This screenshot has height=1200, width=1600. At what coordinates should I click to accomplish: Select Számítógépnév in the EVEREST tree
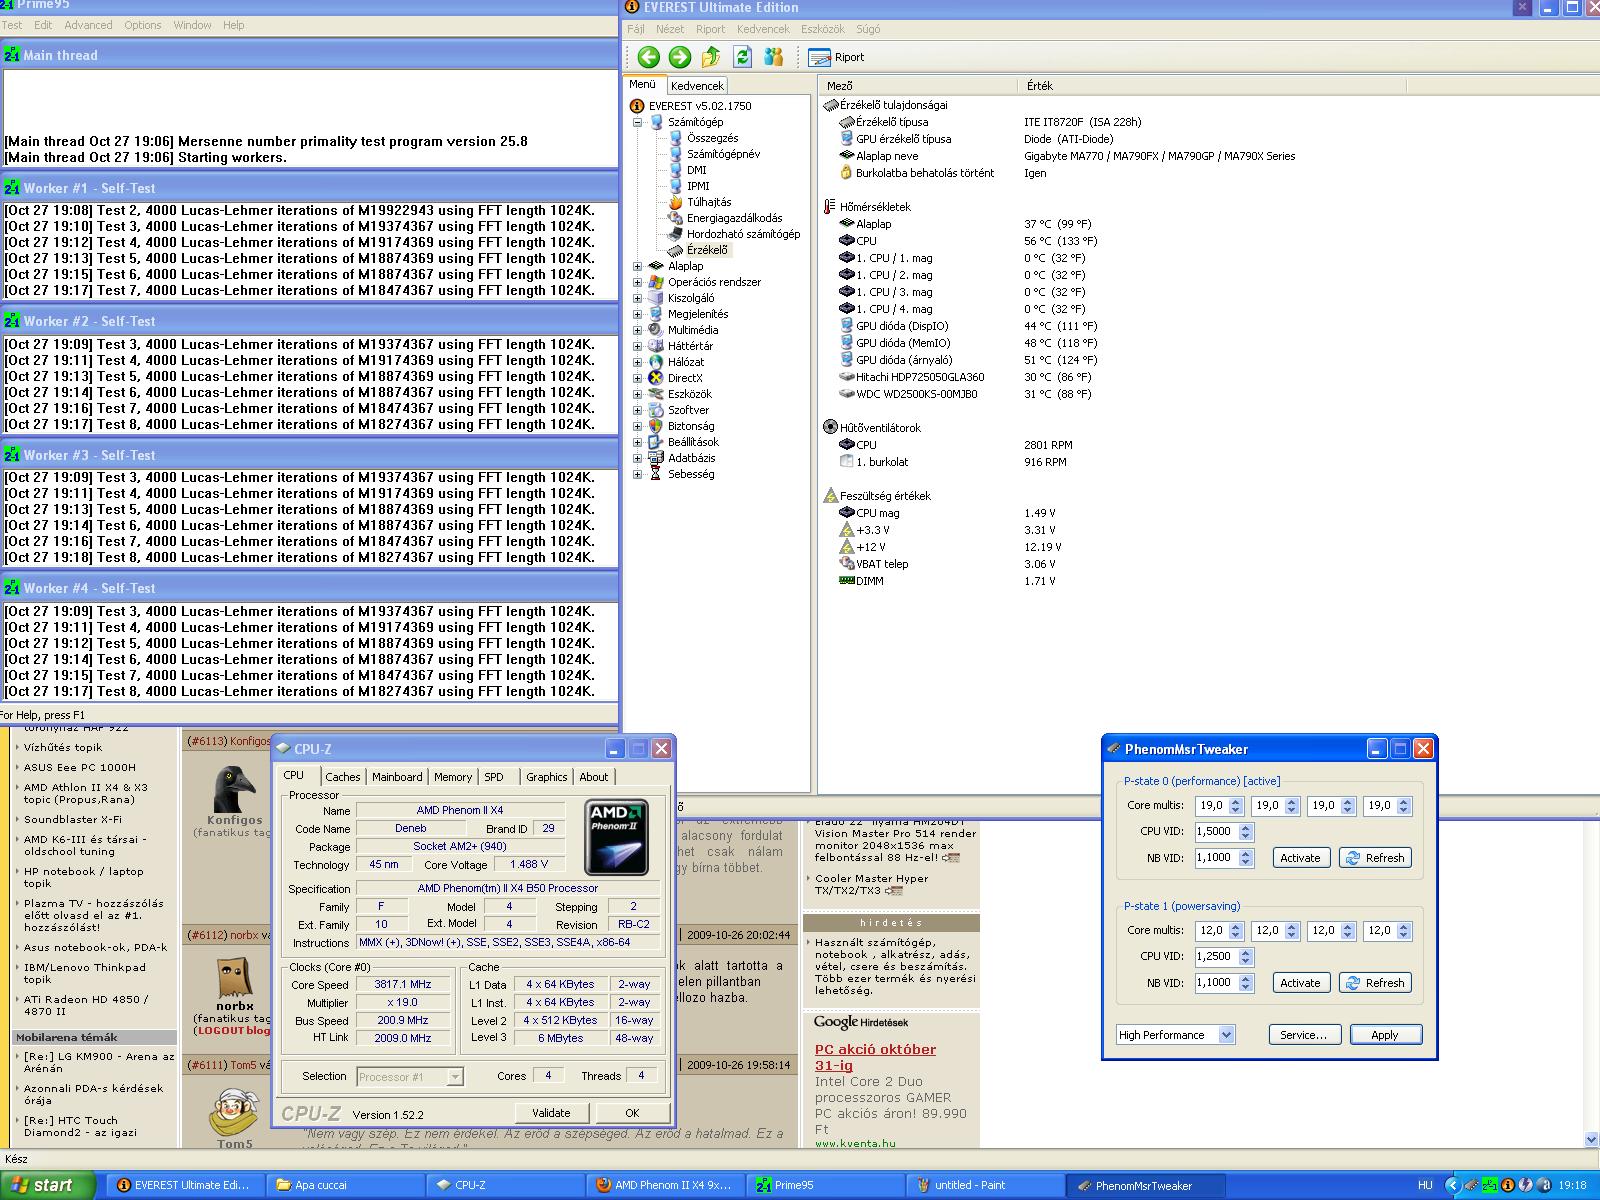(723, 154)
